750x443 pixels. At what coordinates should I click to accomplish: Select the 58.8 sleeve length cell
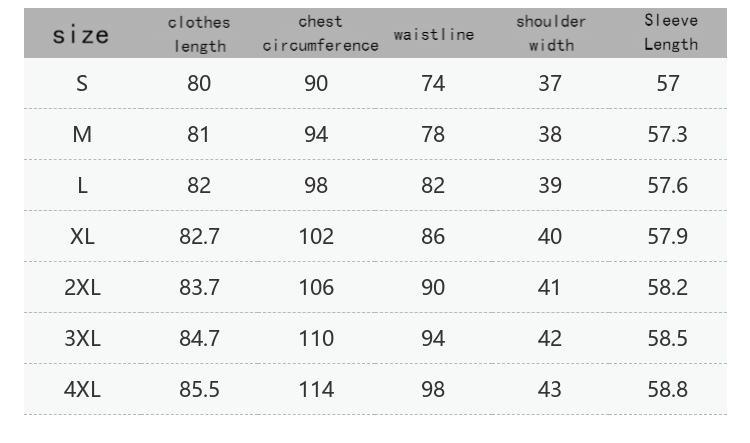668,389
